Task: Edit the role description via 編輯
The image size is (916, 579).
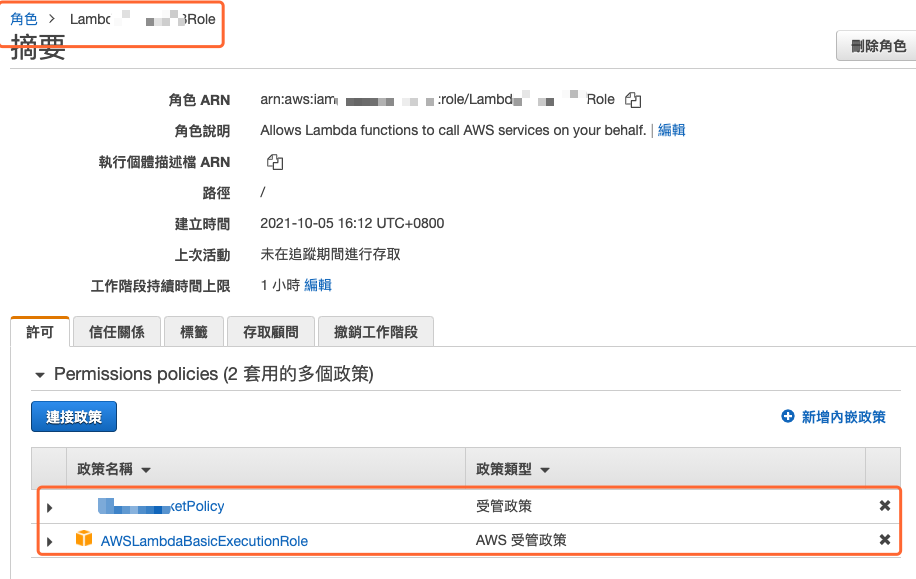Action: (x=671, y=130)
